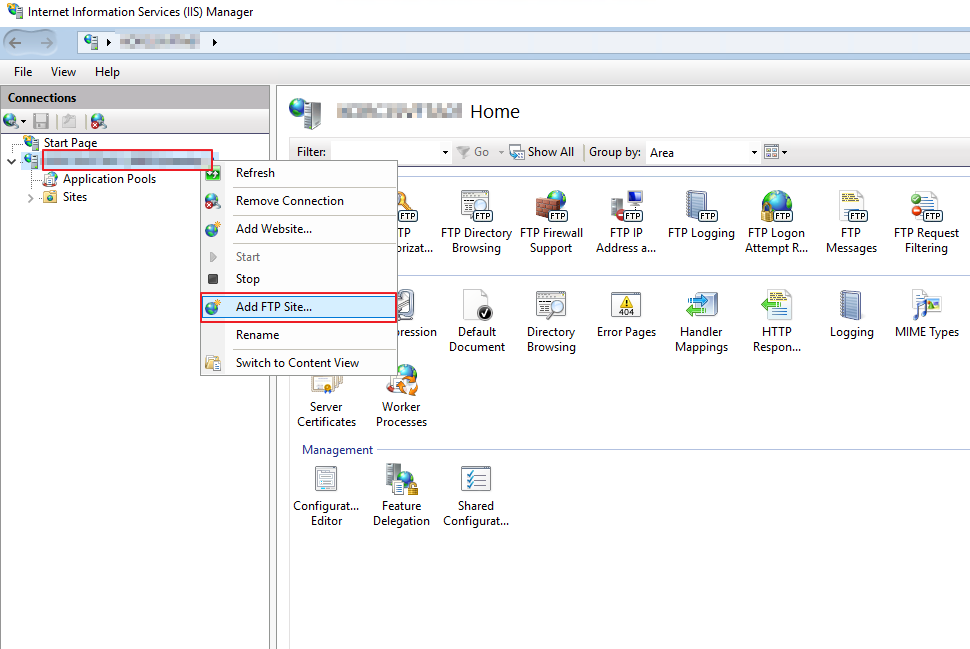970x649 pixels.
Task: Open Worker Processes feature
Action: 401,396
